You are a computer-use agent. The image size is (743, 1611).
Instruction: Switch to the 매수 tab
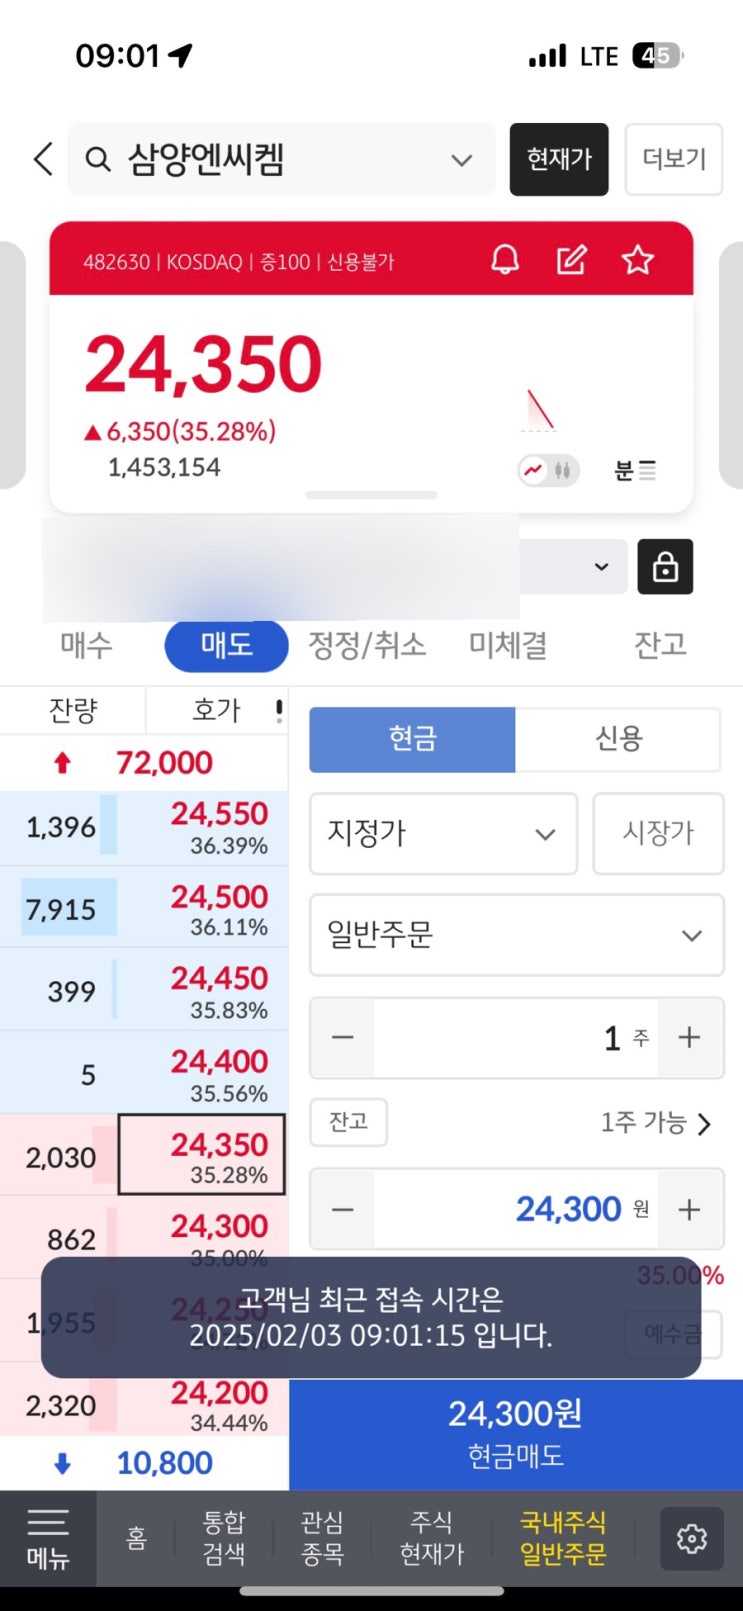(86, 645)
